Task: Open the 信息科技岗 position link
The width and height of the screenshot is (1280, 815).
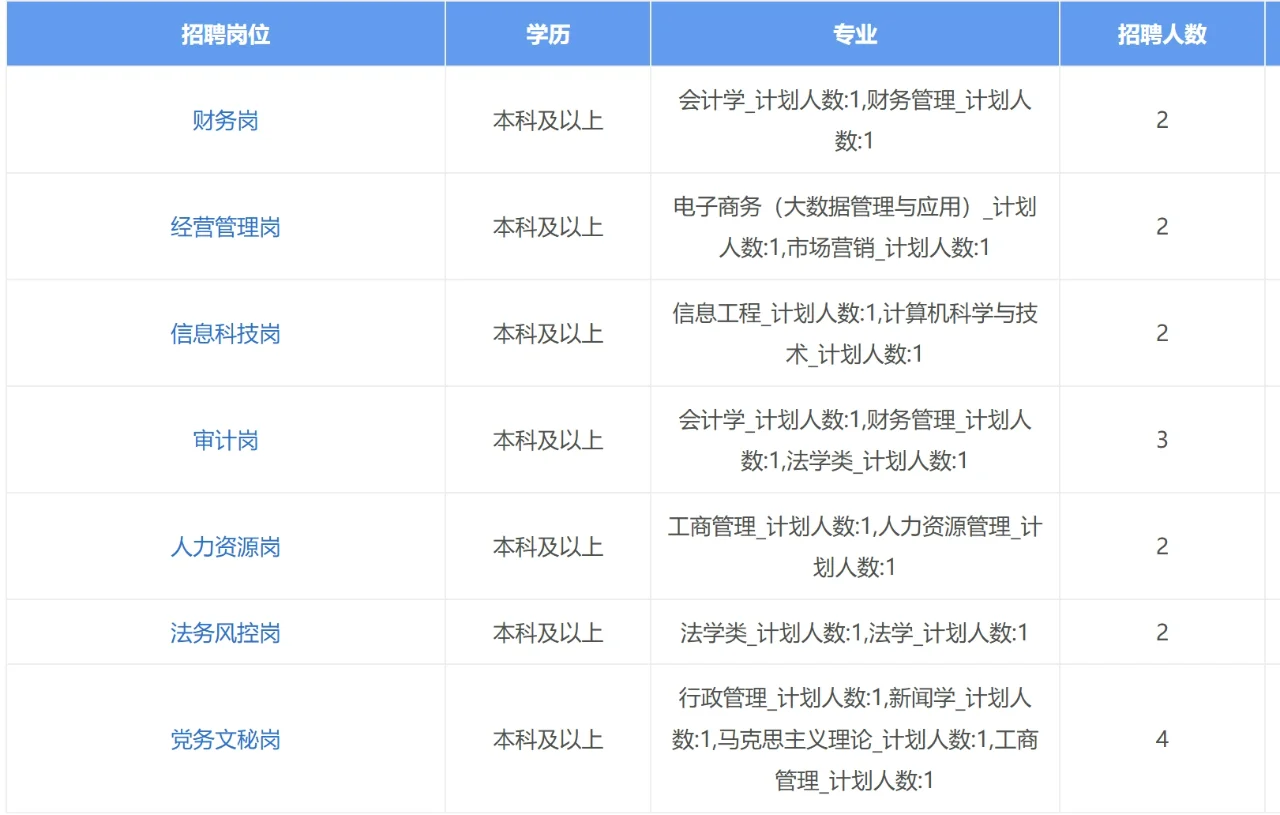Action: click(226, 334)
